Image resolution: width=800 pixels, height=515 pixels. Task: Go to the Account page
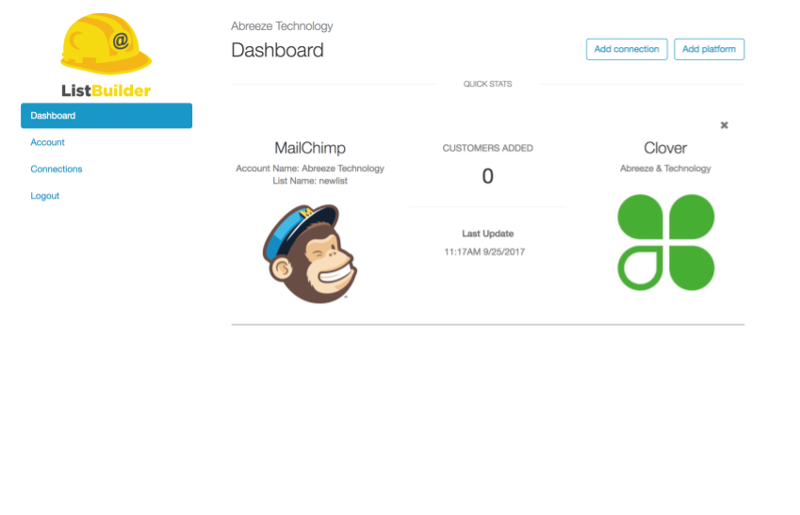click(47, 142)
